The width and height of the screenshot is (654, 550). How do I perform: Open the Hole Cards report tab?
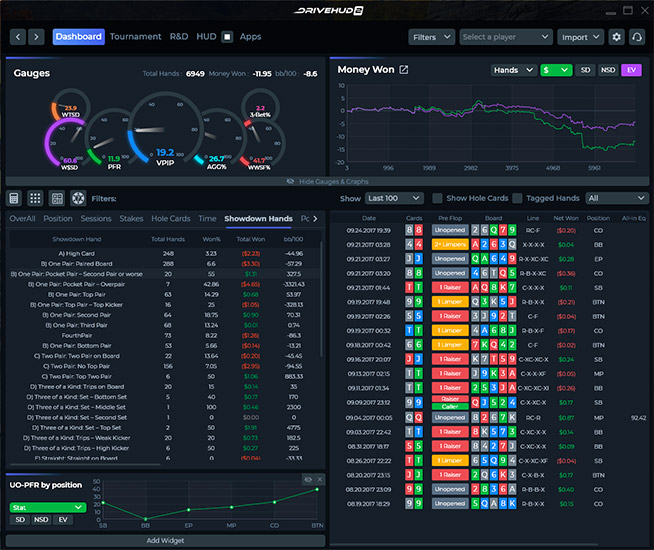(169, 218)
